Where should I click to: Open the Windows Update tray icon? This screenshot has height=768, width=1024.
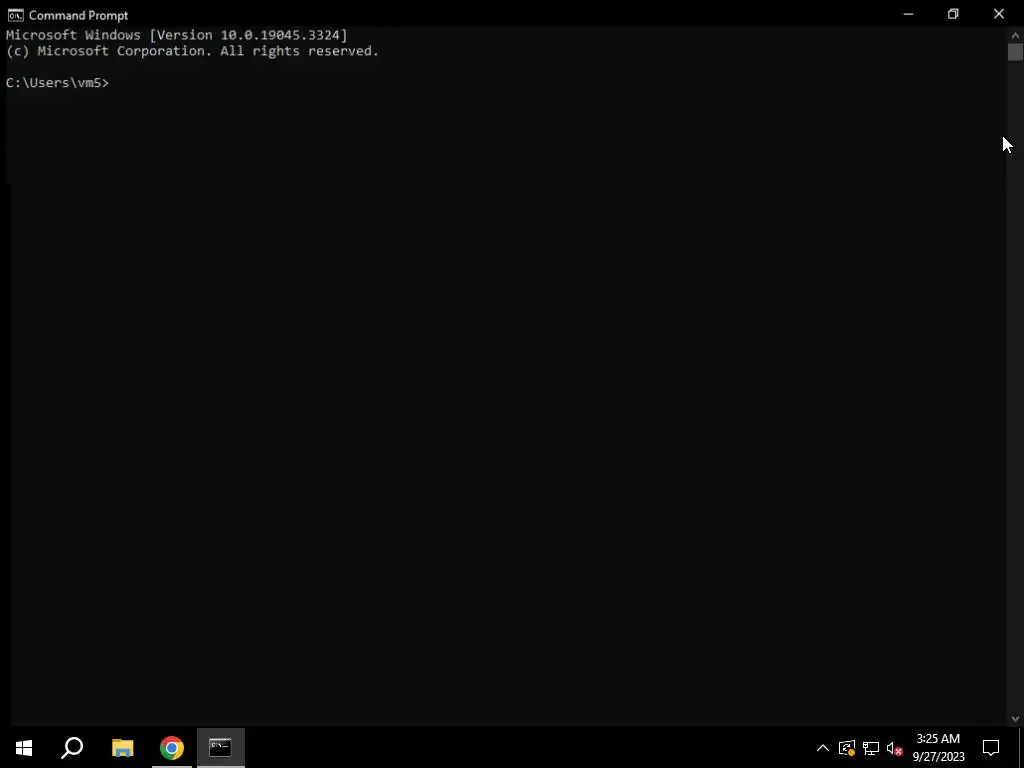tap(847, 748)
